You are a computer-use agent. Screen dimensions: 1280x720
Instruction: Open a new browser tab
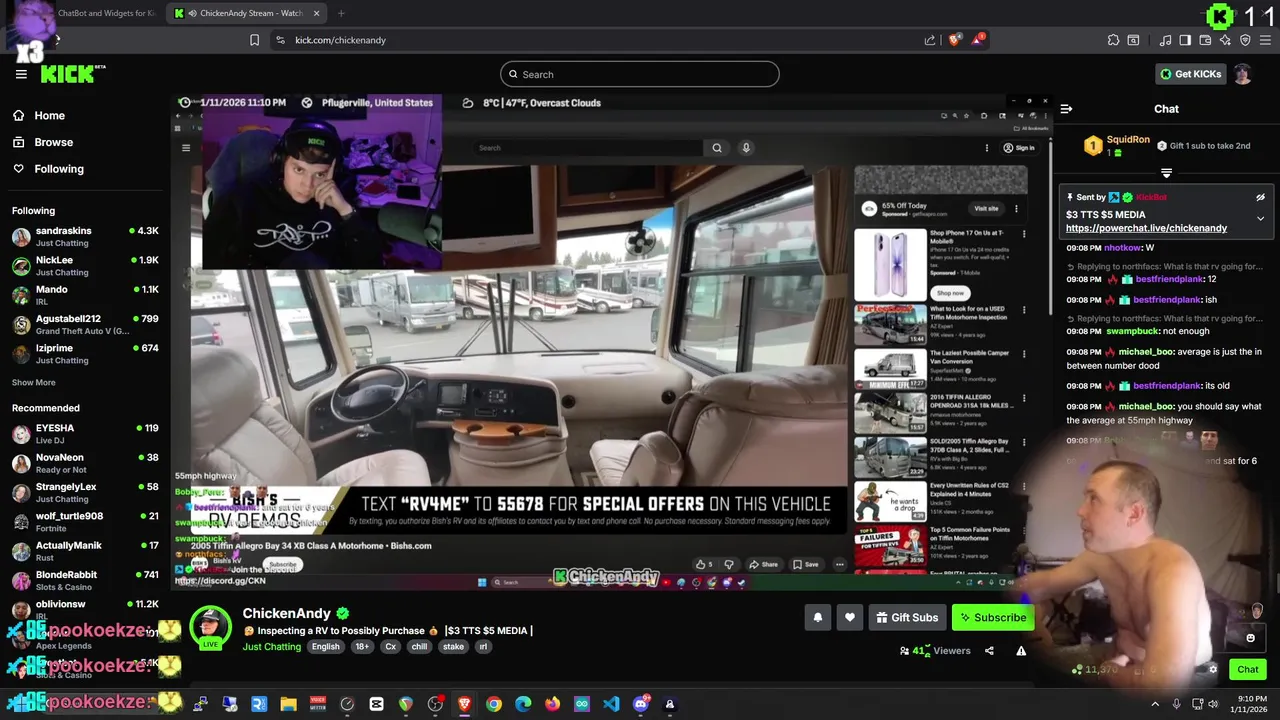pos(341,13)
